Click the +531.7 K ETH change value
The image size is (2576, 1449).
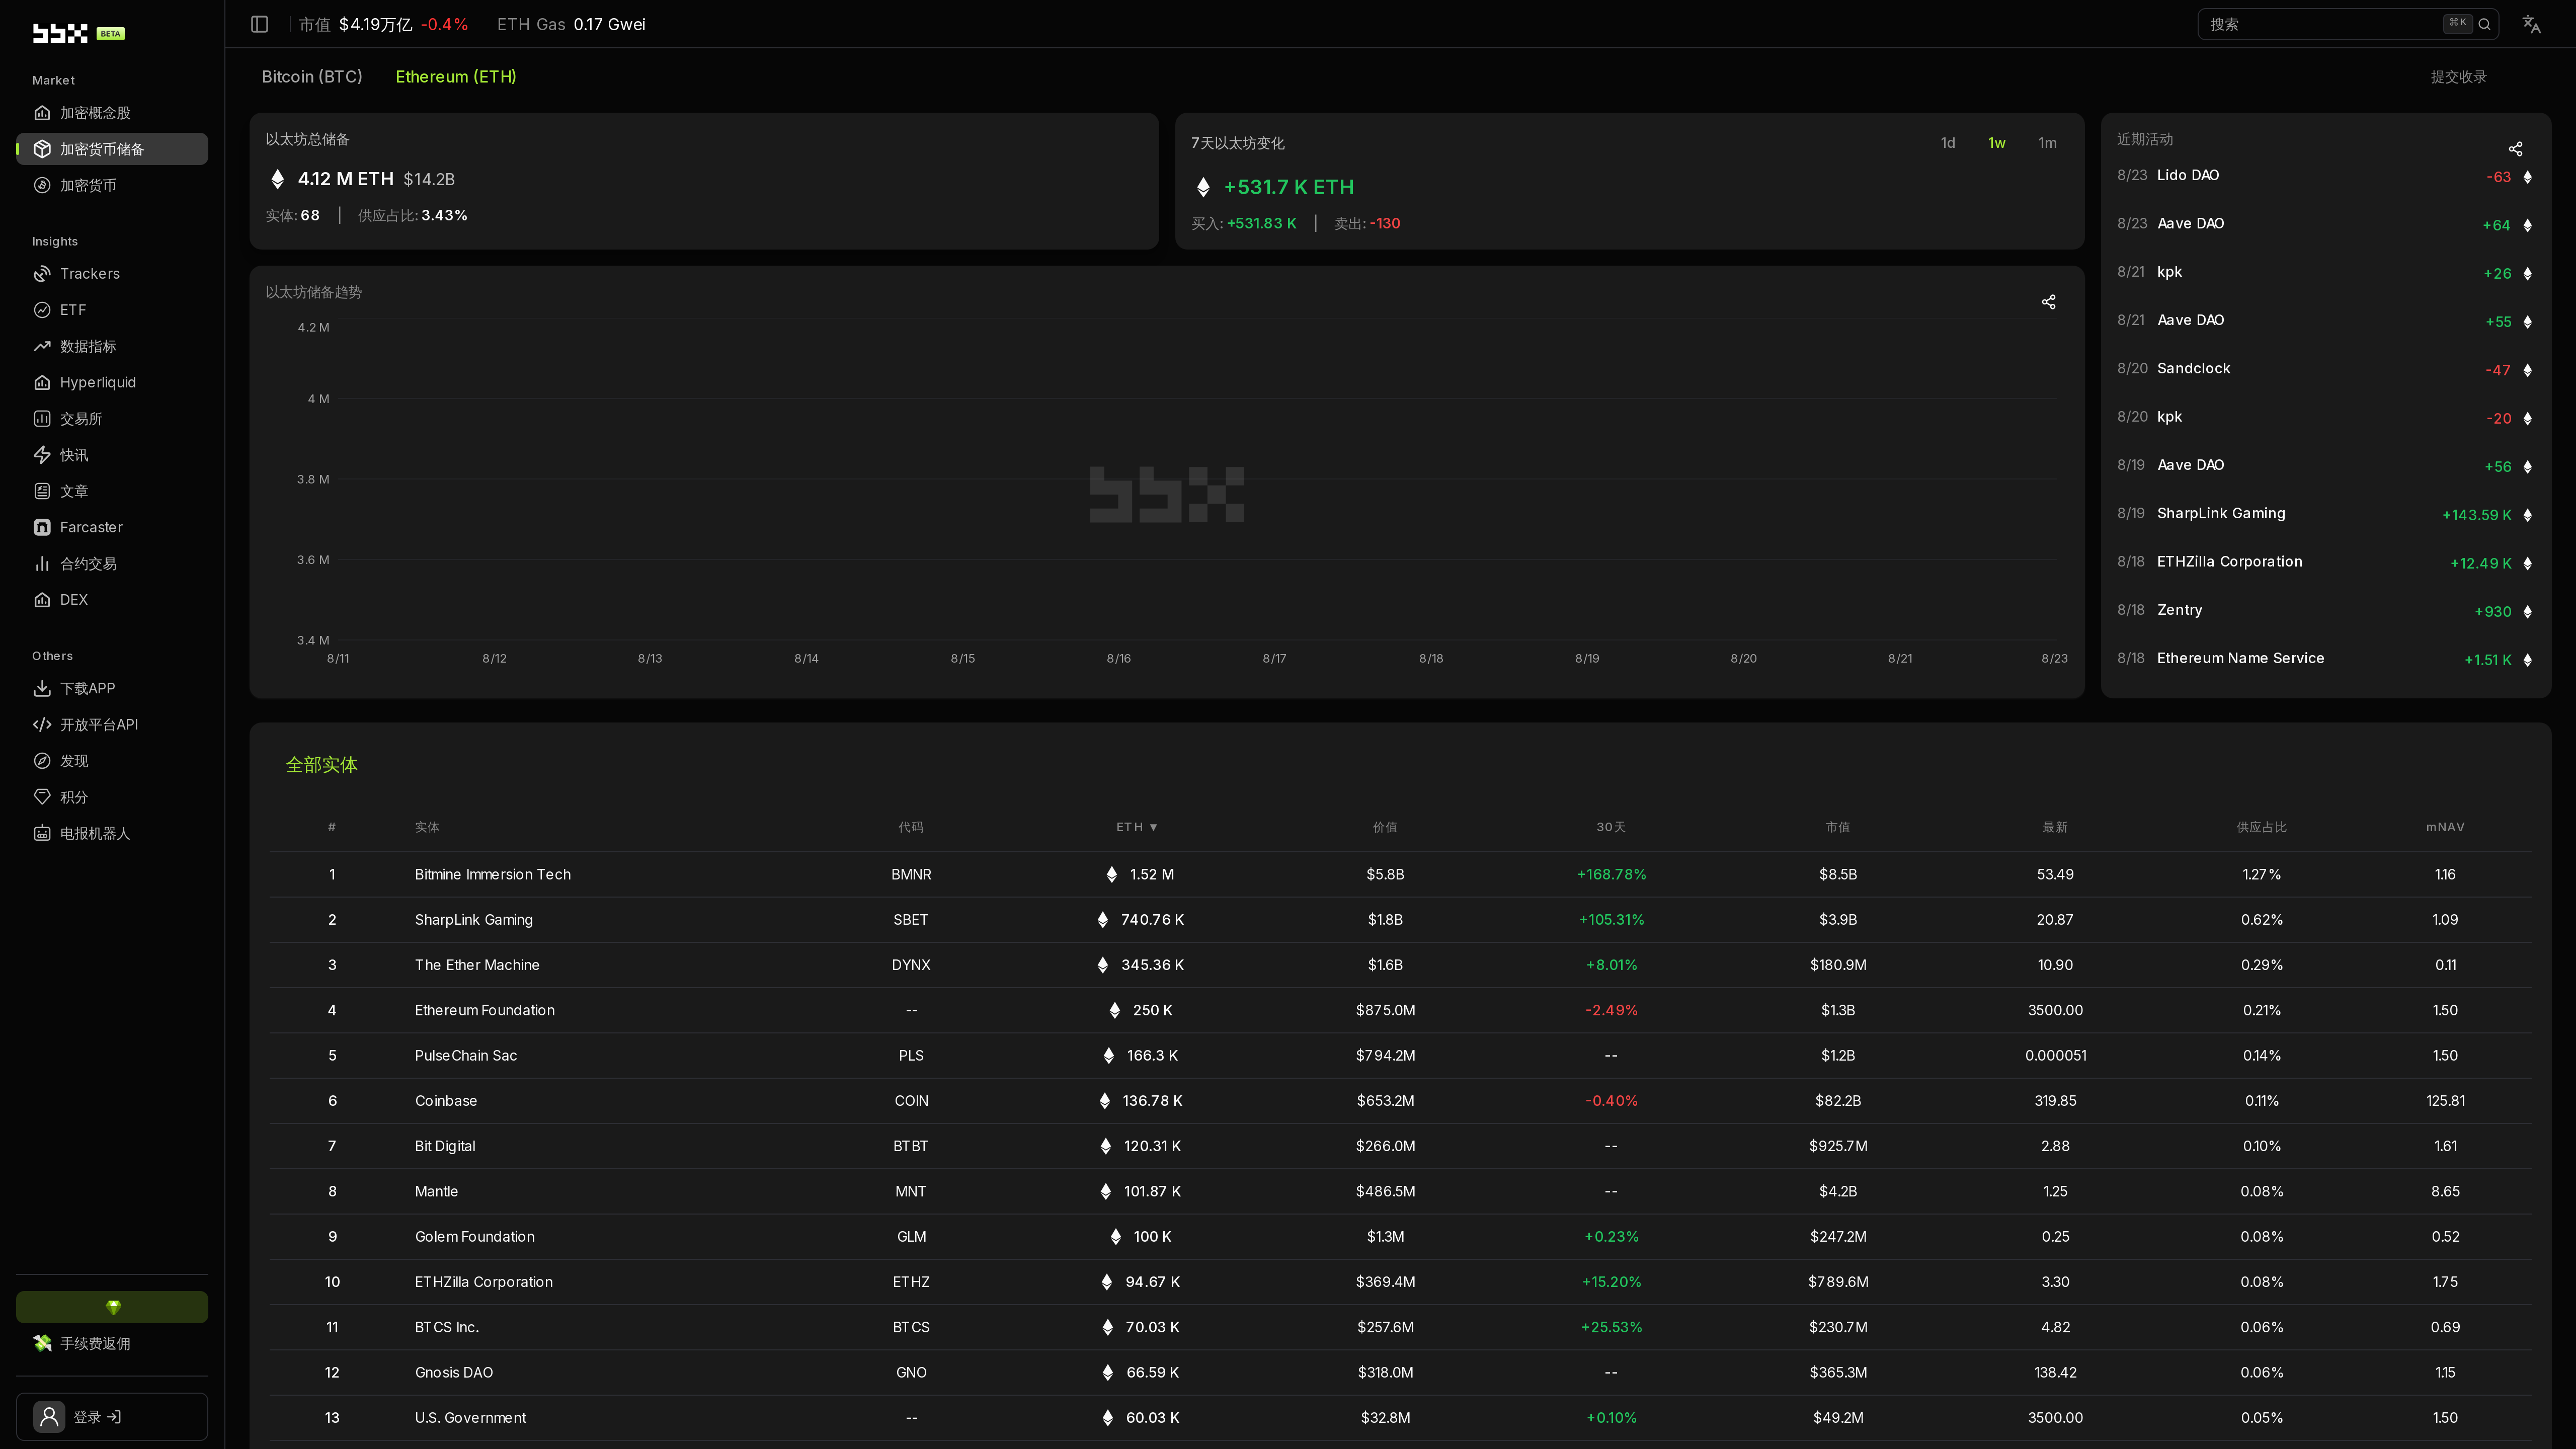click(1289, 187)
